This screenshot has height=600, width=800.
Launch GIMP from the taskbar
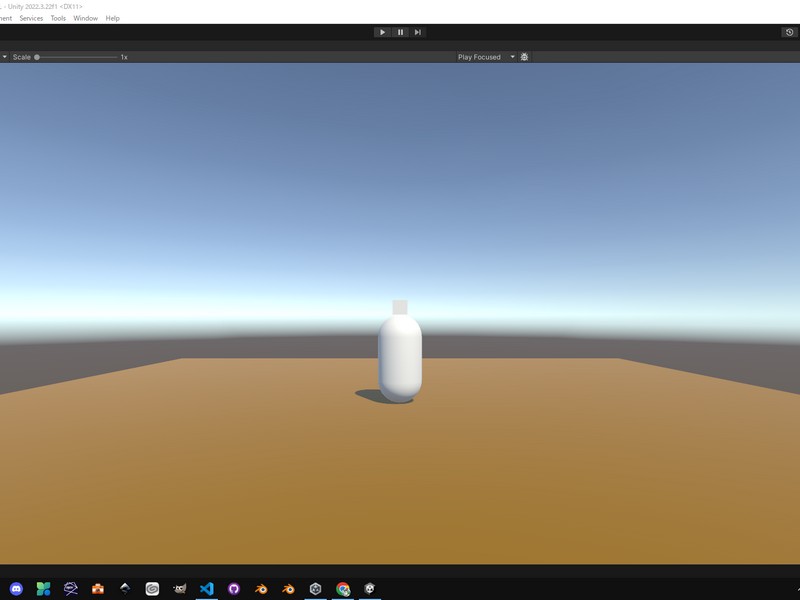point(180,589)
